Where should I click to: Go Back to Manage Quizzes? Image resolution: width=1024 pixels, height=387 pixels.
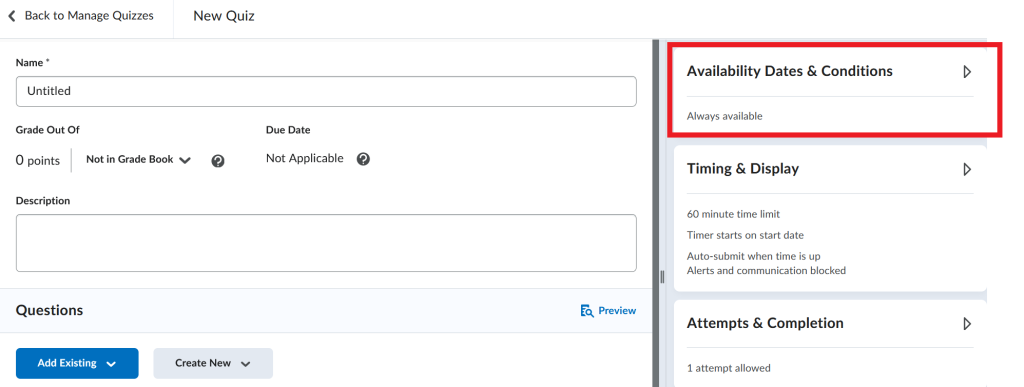pyautogui.click(x=81, y=16)
